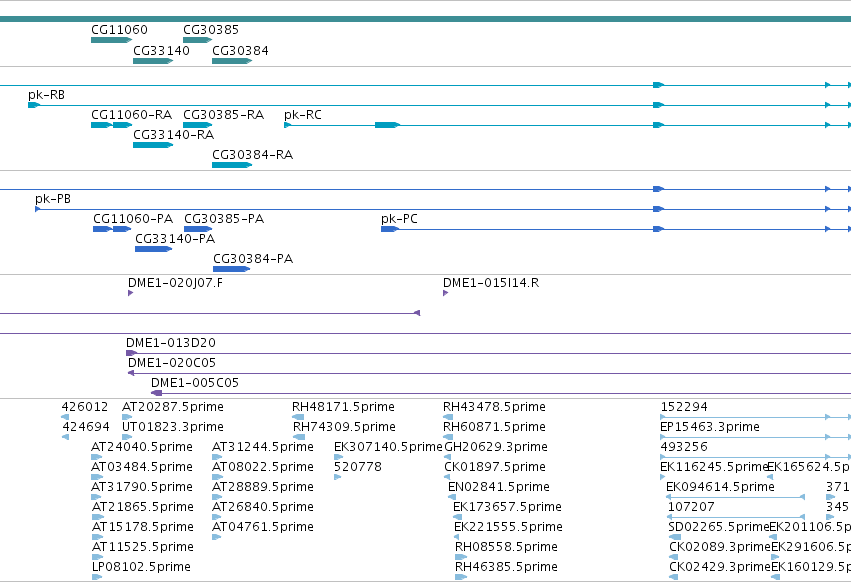
Task: Select the DME1-005C05 clone label
Action: pos(195,383)
